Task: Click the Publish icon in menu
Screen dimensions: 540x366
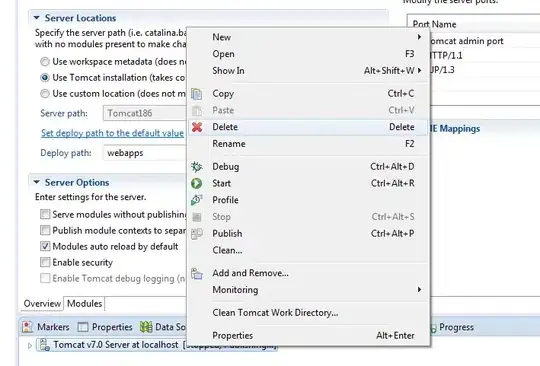Action: 197,233
